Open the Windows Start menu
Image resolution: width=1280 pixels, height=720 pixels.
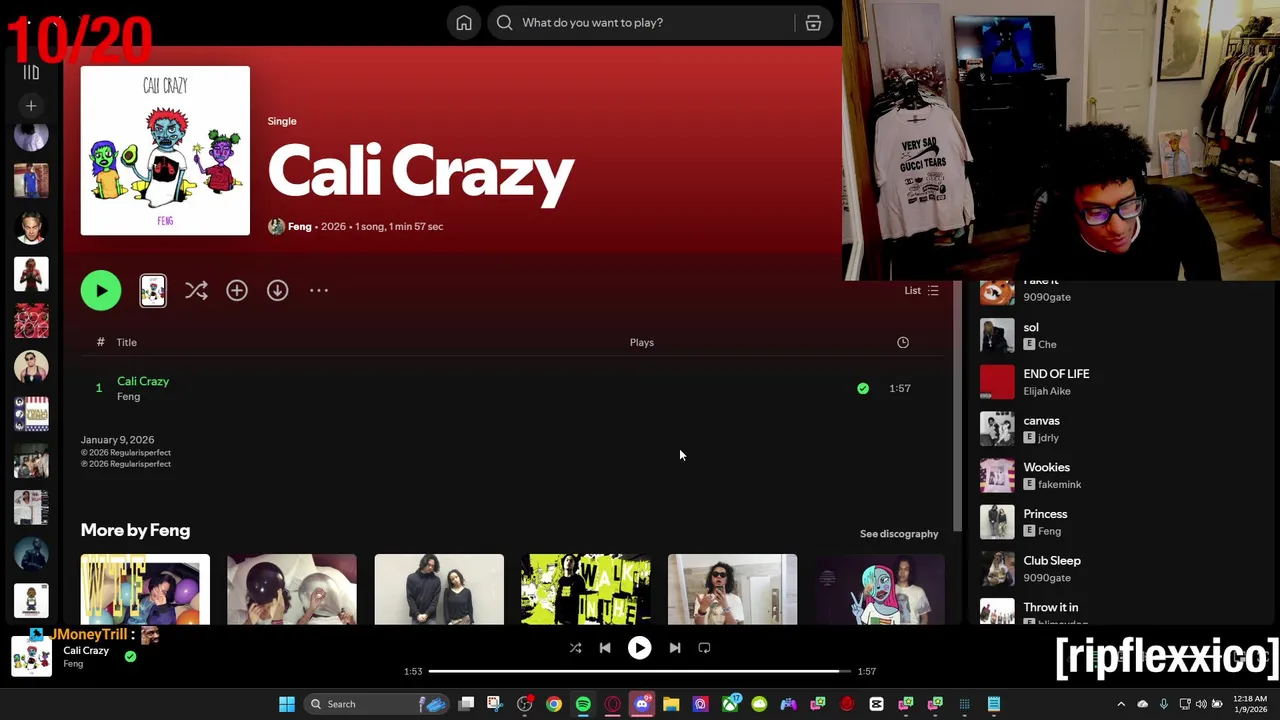pyautogui.click(x=287, y=704)
